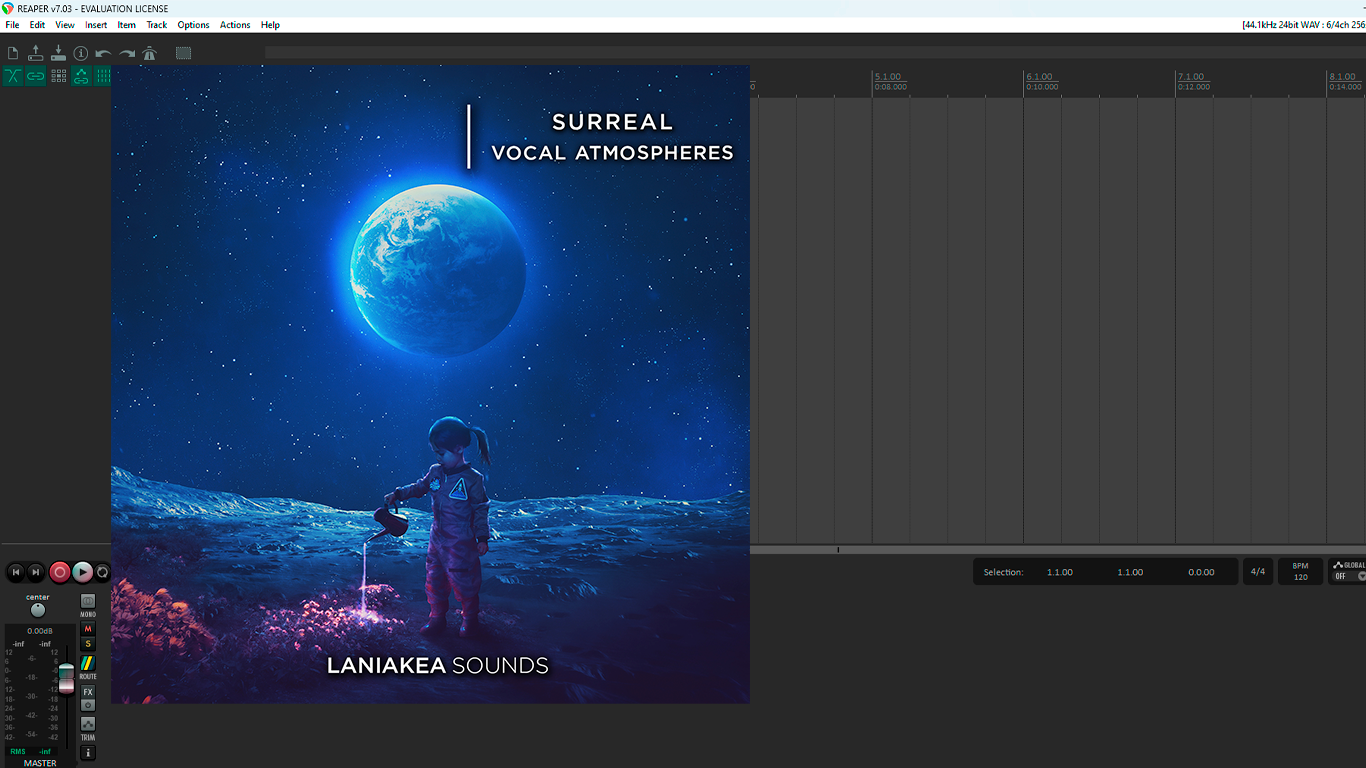Open the Track menu

157,25
